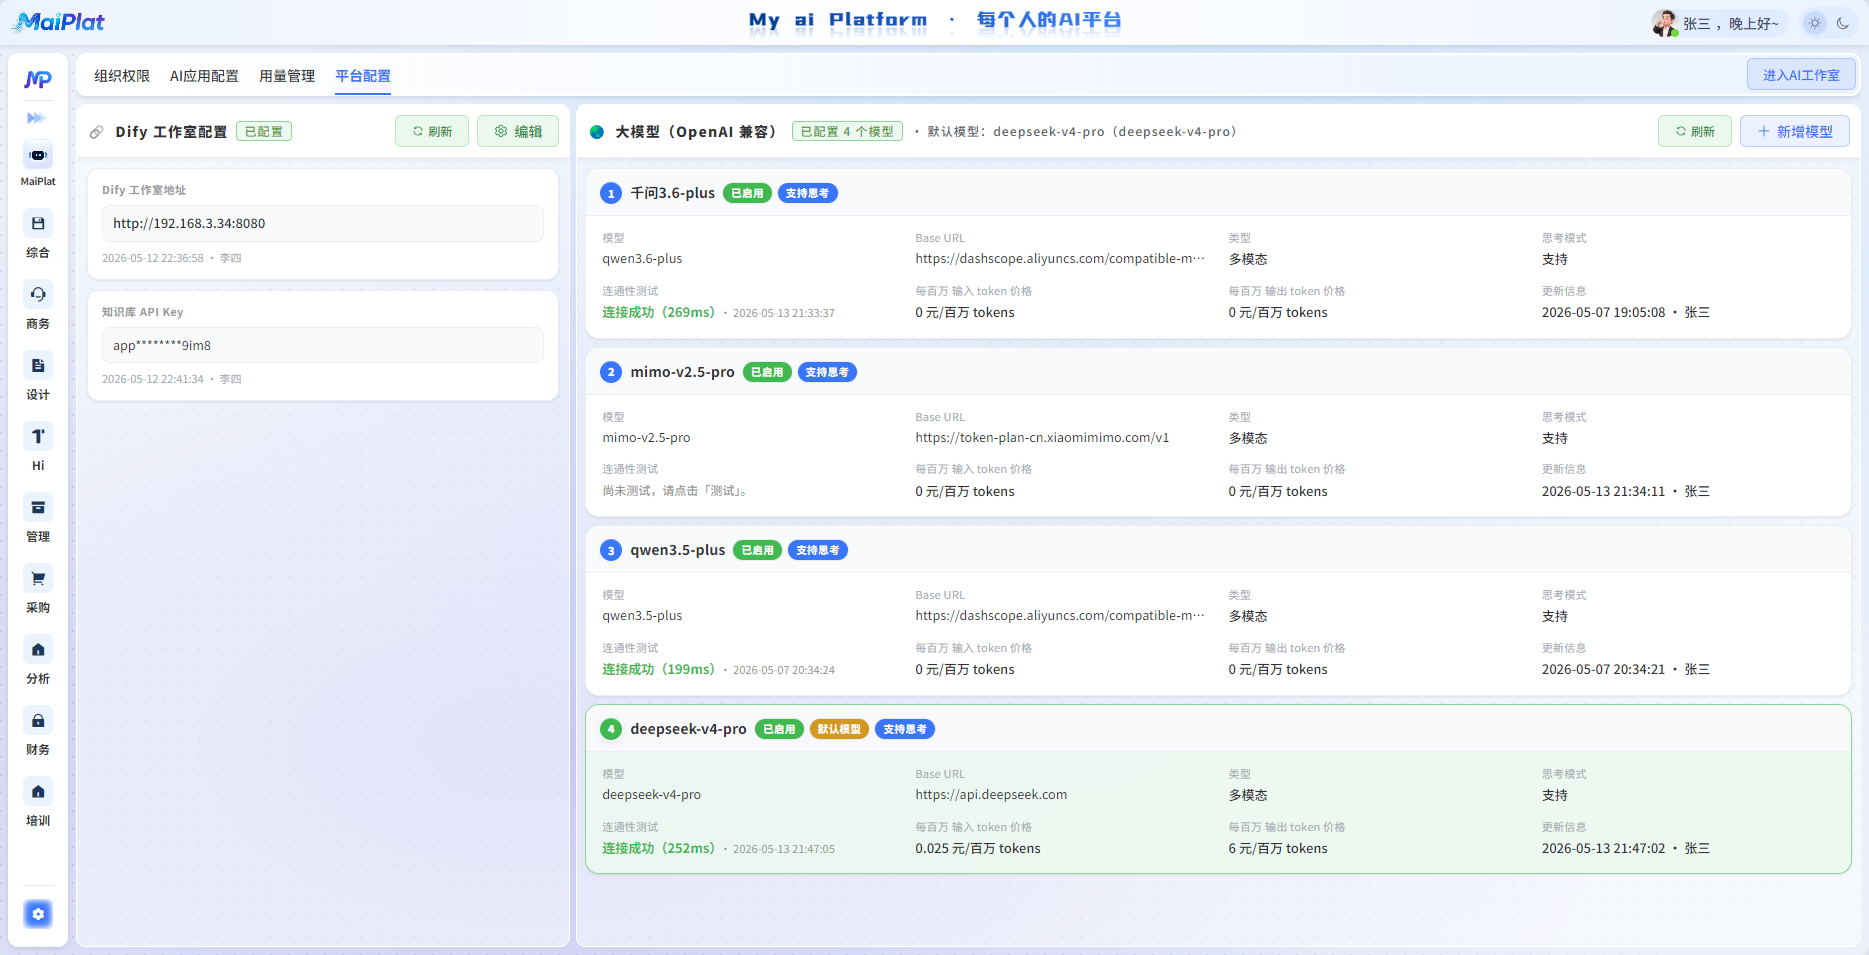Click the user avatar for 张三
Screen dimensions: 1869x955
pos(1665,23)
